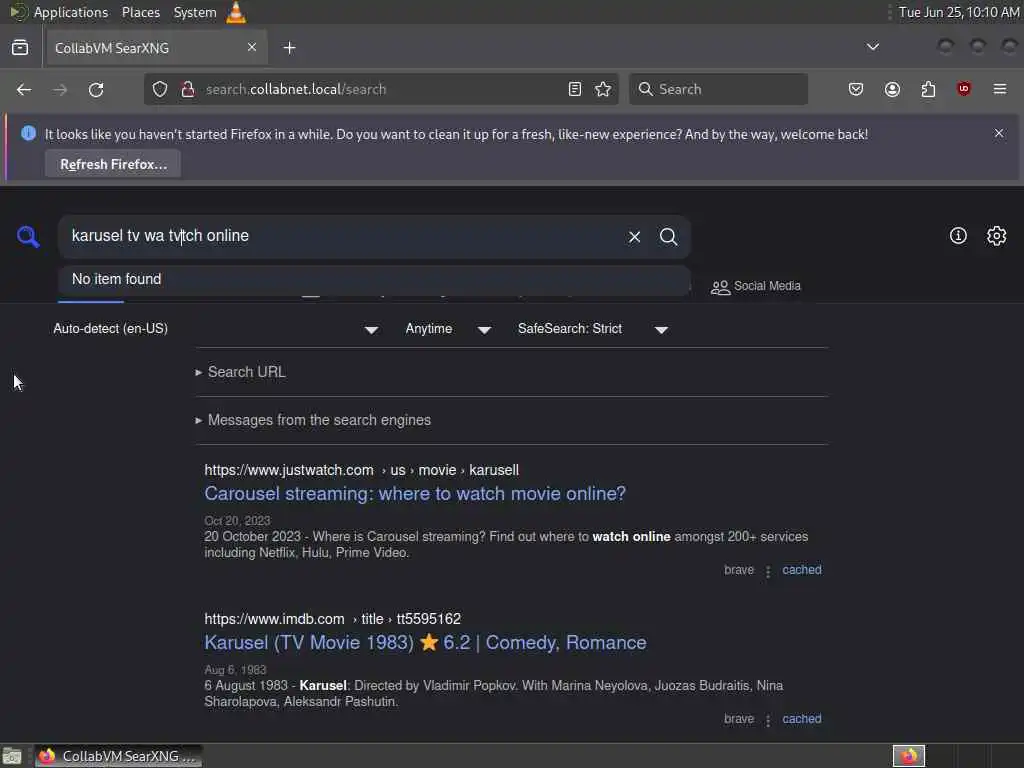
Task: Open a new tab with the plus button
Action: [x=289, y=48]
